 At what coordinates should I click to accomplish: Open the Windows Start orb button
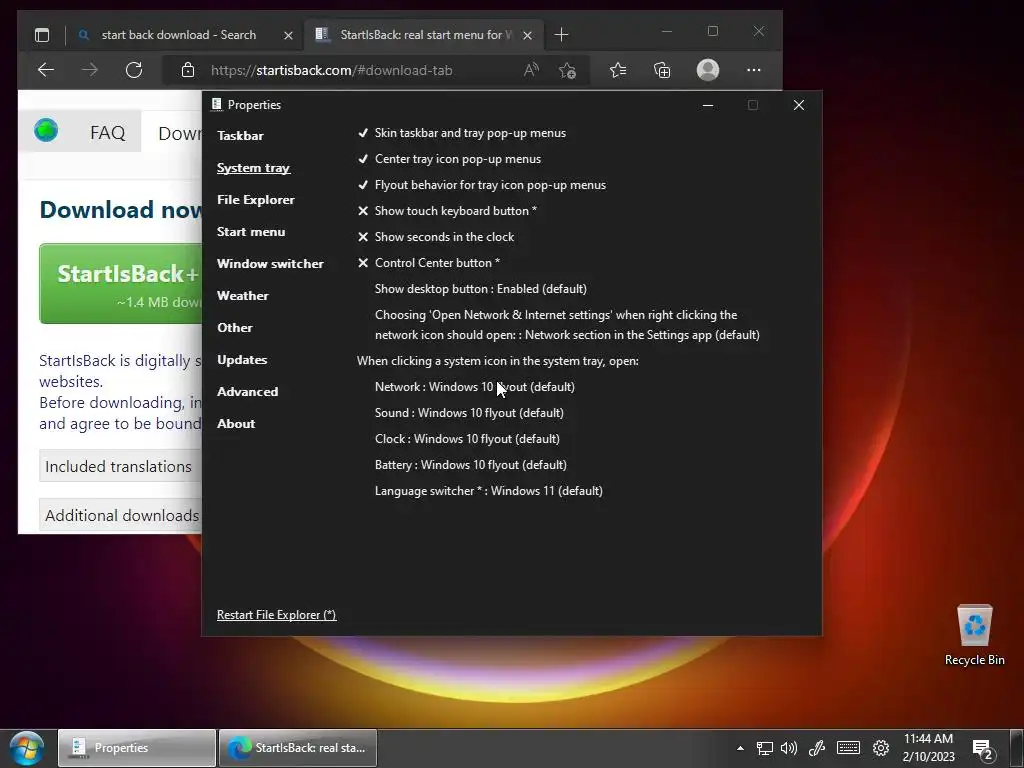click(x=27, y=748)
